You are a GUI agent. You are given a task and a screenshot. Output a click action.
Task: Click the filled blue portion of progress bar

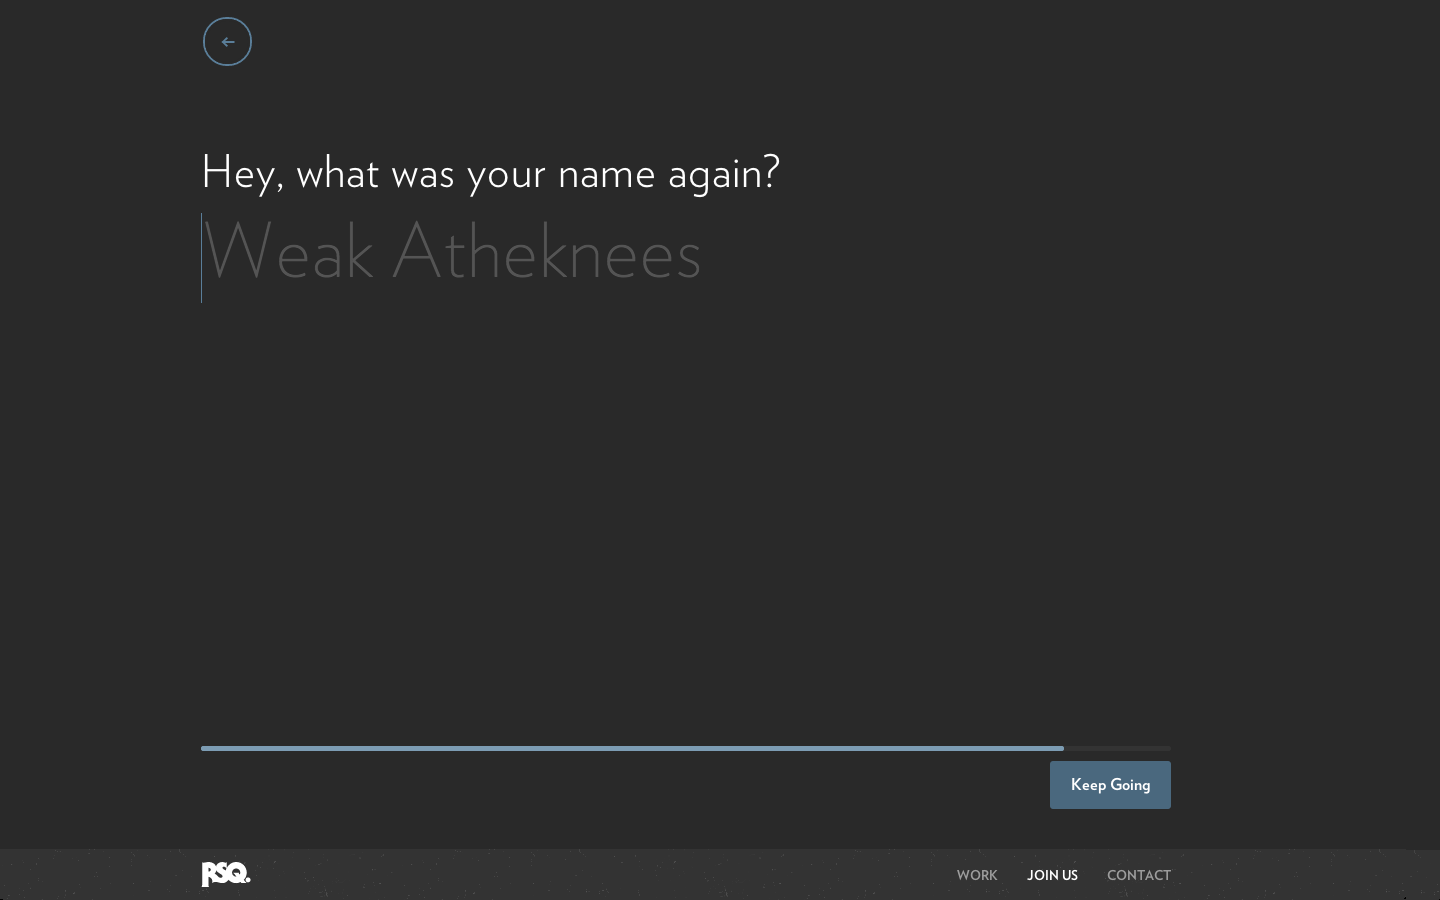630,748
